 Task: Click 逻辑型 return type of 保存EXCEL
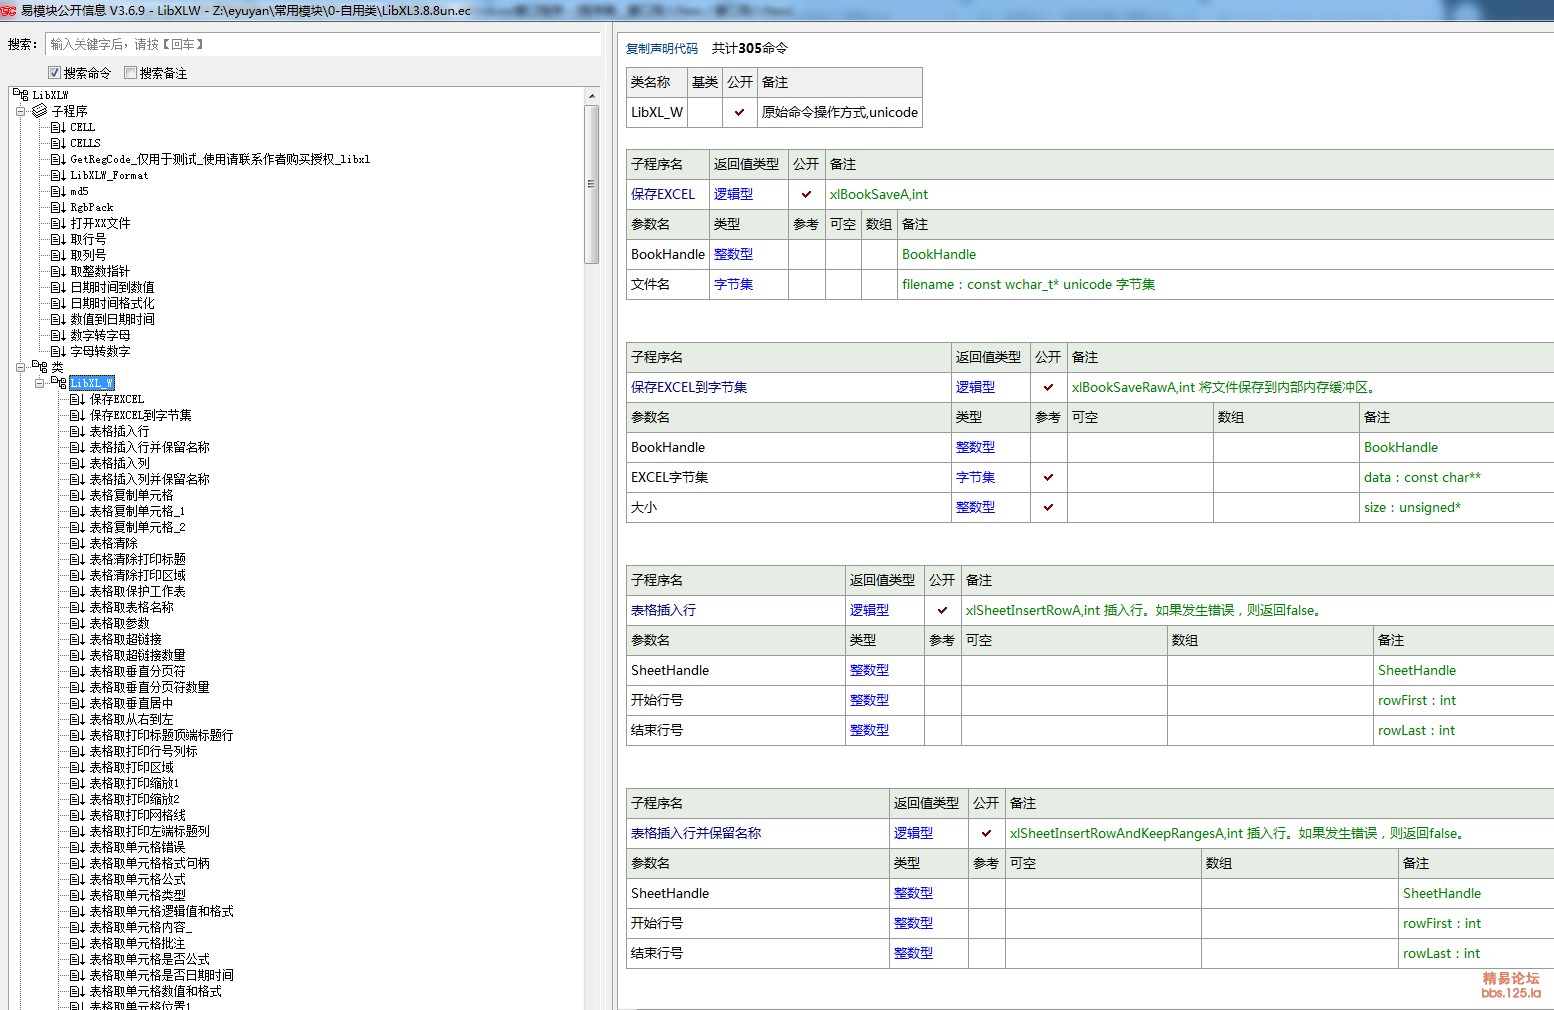(x=734, y=194)
